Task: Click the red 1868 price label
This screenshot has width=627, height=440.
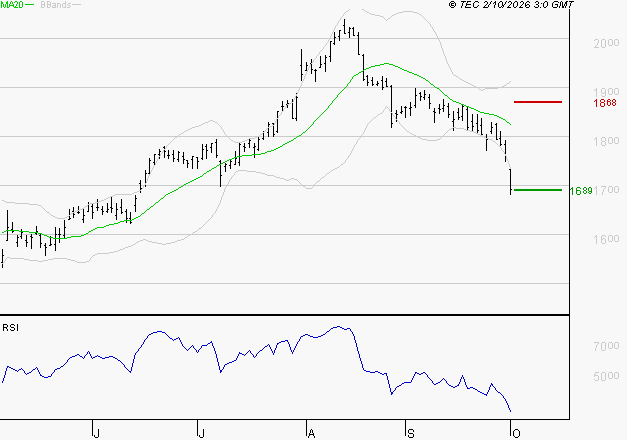Action: pyautogui.click(x=605, y=103)
